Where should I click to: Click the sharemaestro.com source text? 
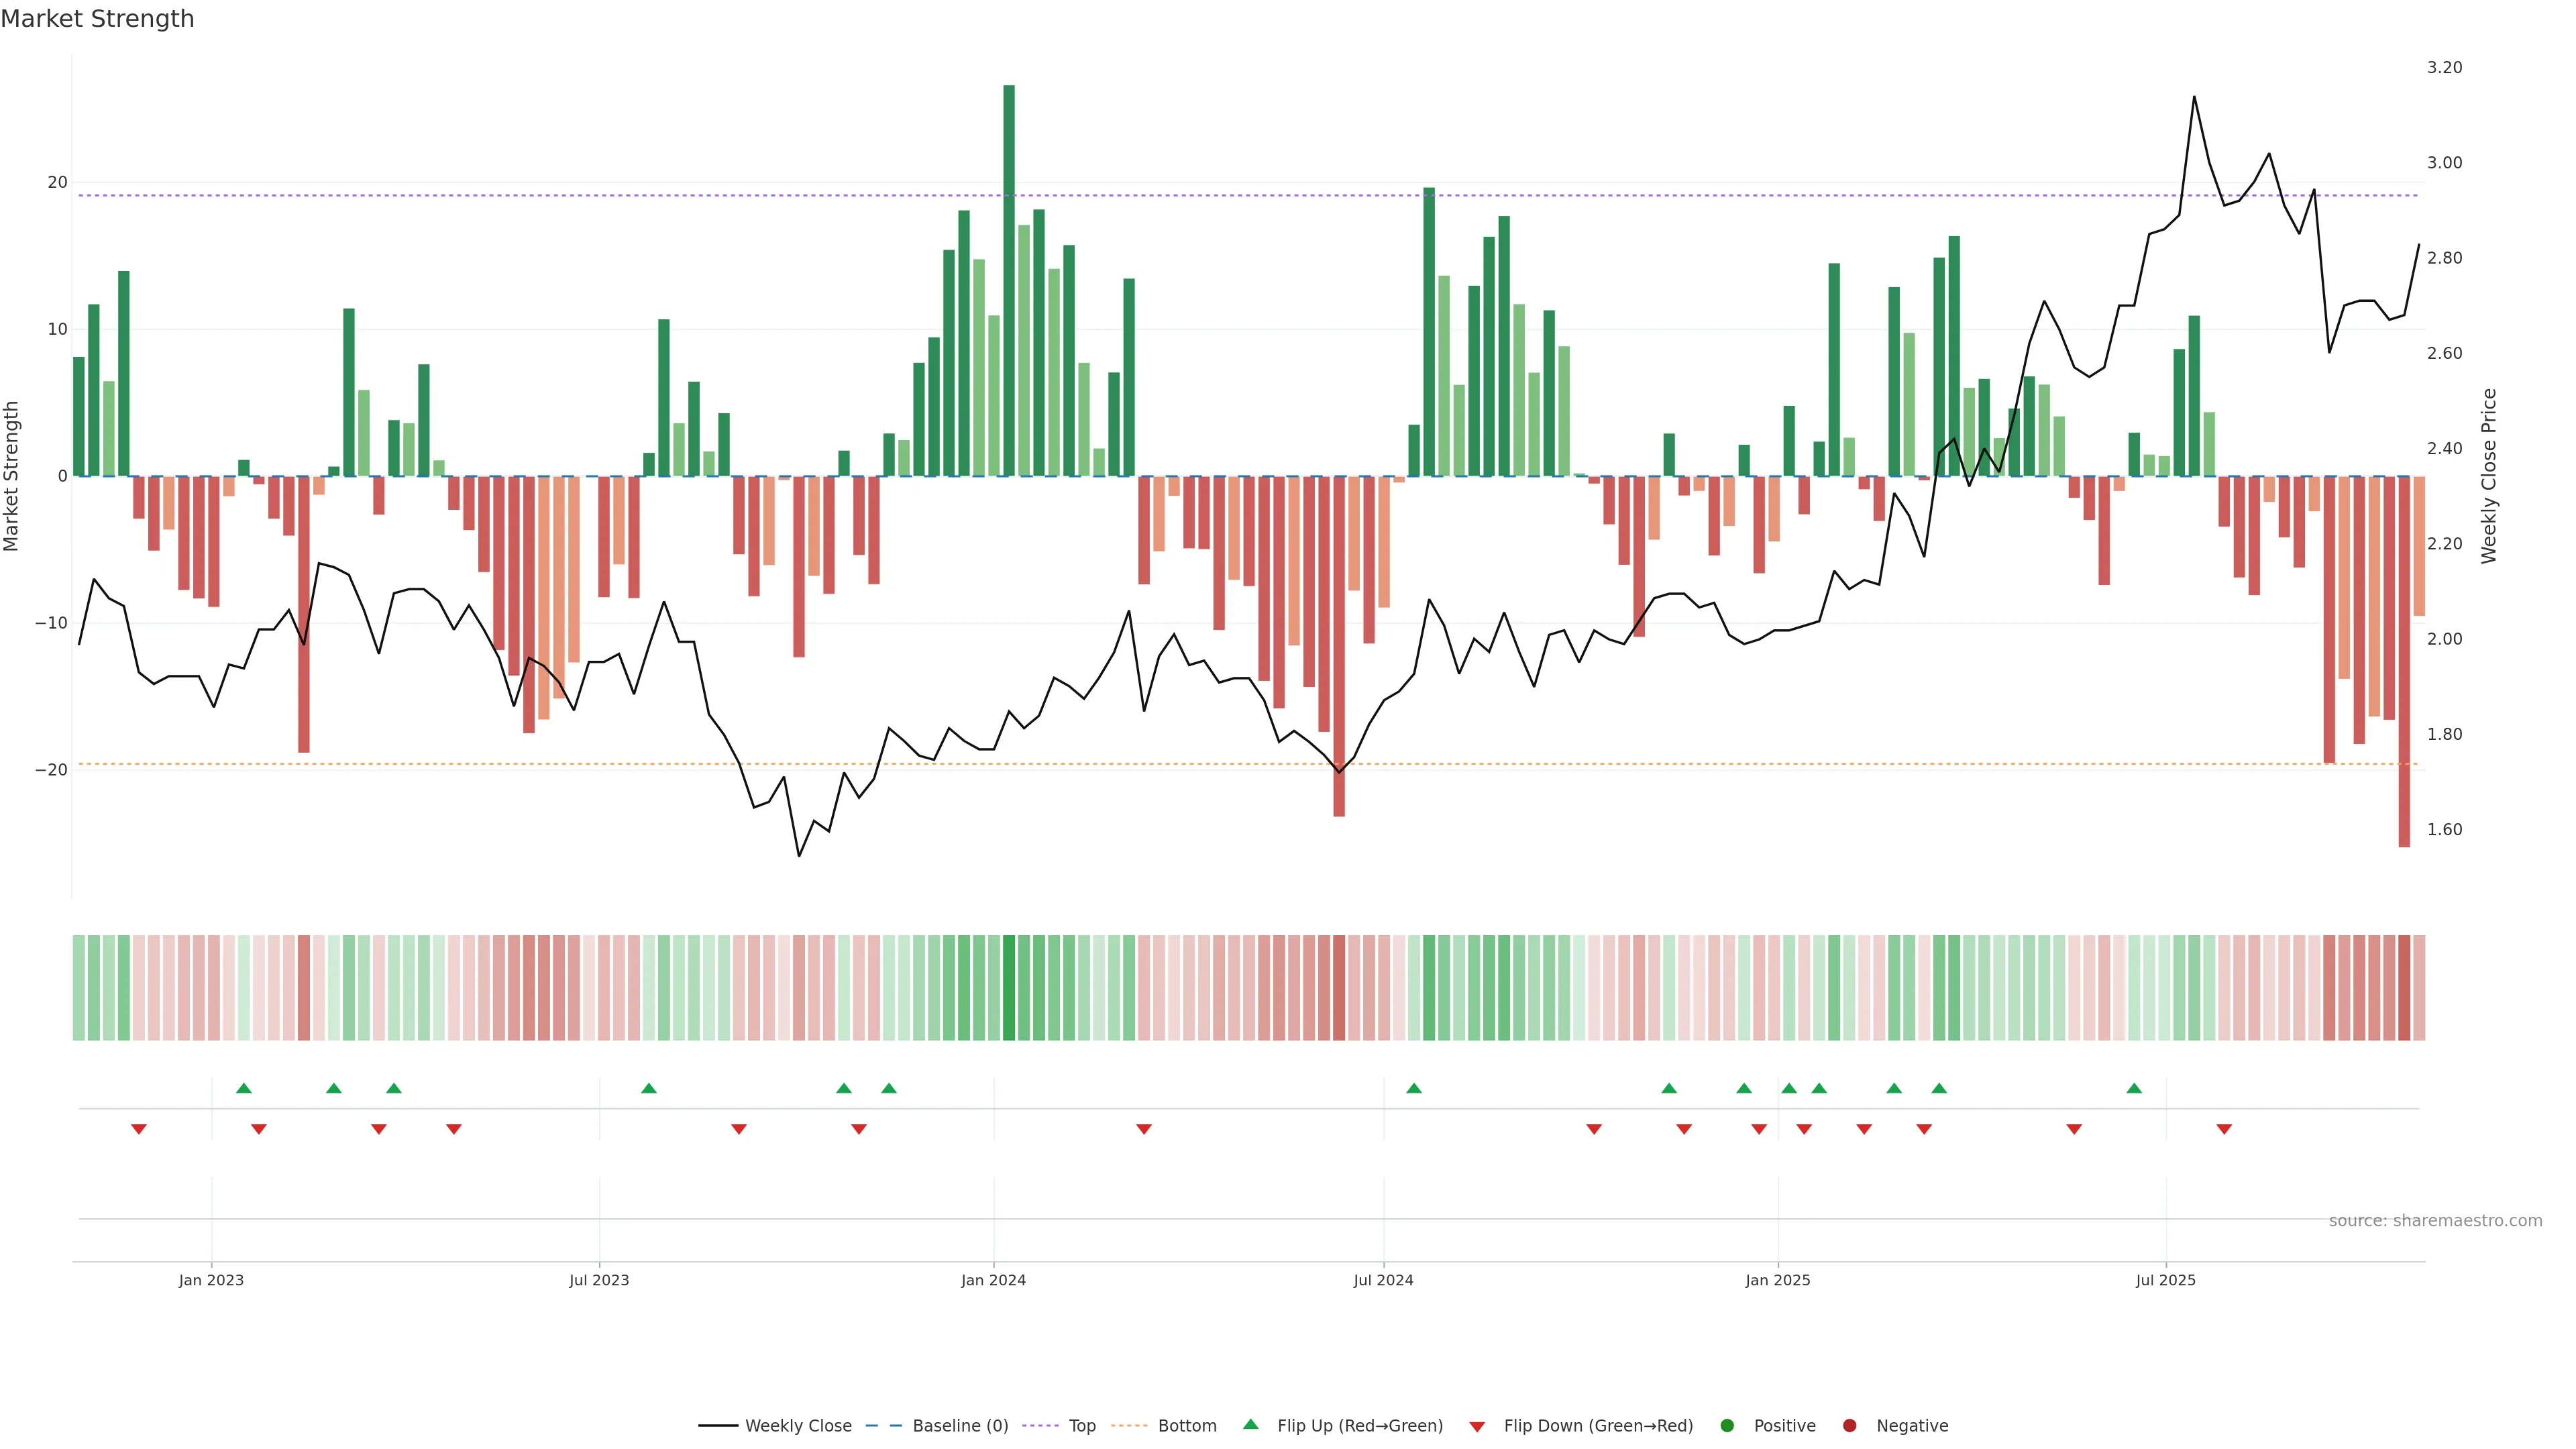[x=2435, y=1220]
